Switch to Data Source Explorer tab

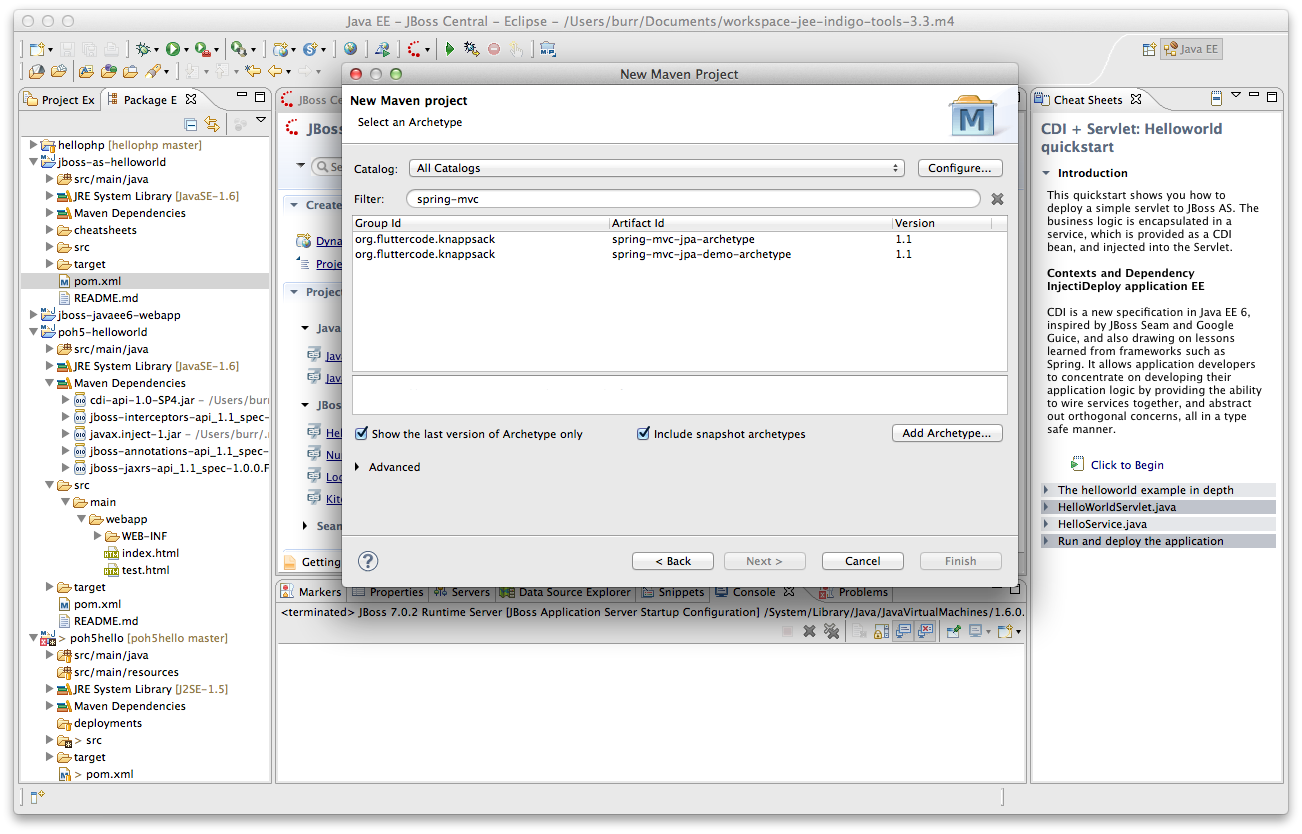pos(566,592)
